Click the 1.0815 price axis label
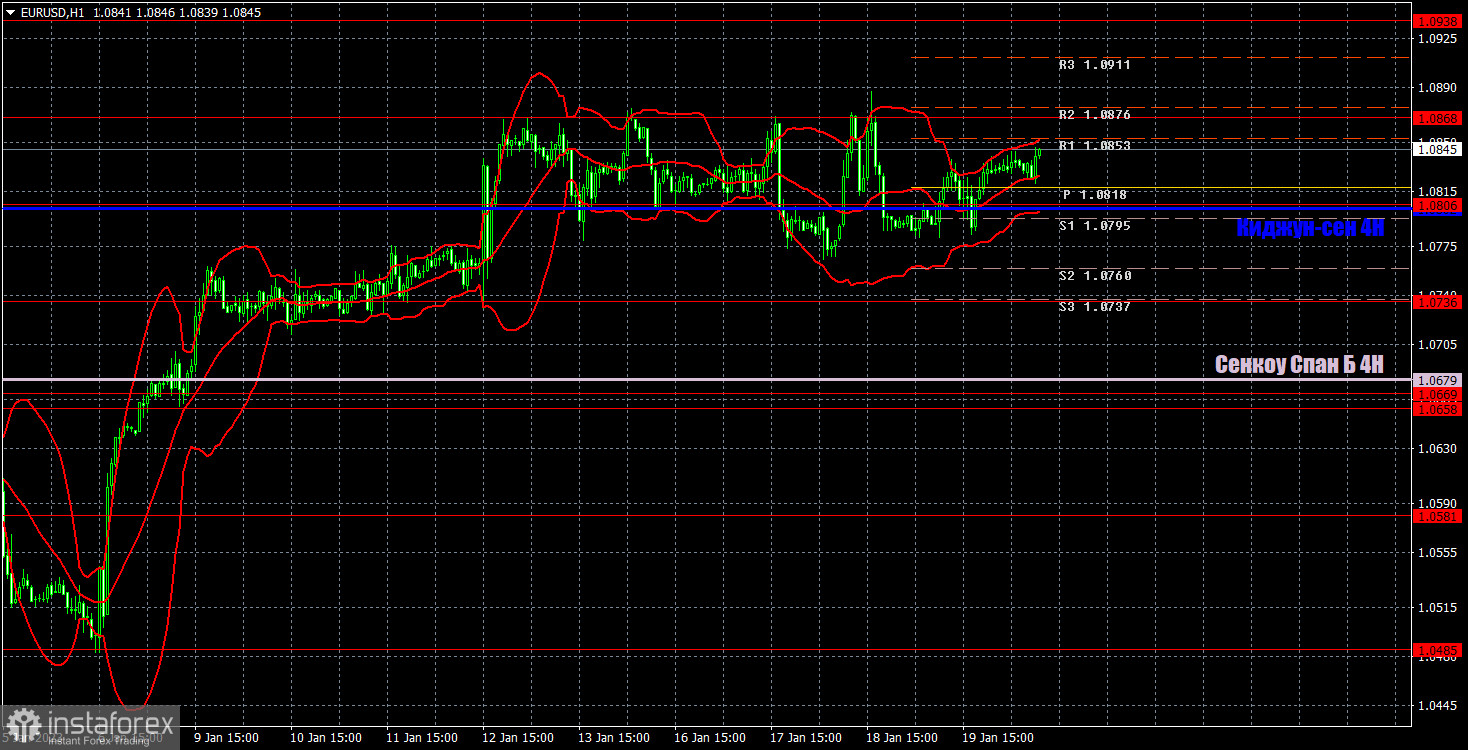 [1439, 191]
